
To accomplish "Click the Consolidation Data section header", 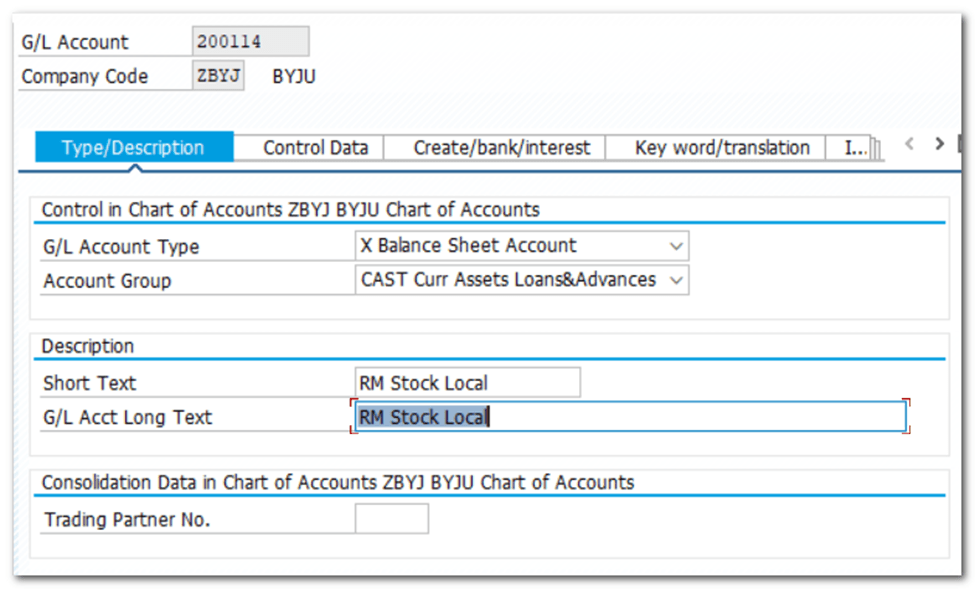I will point(338,483).
